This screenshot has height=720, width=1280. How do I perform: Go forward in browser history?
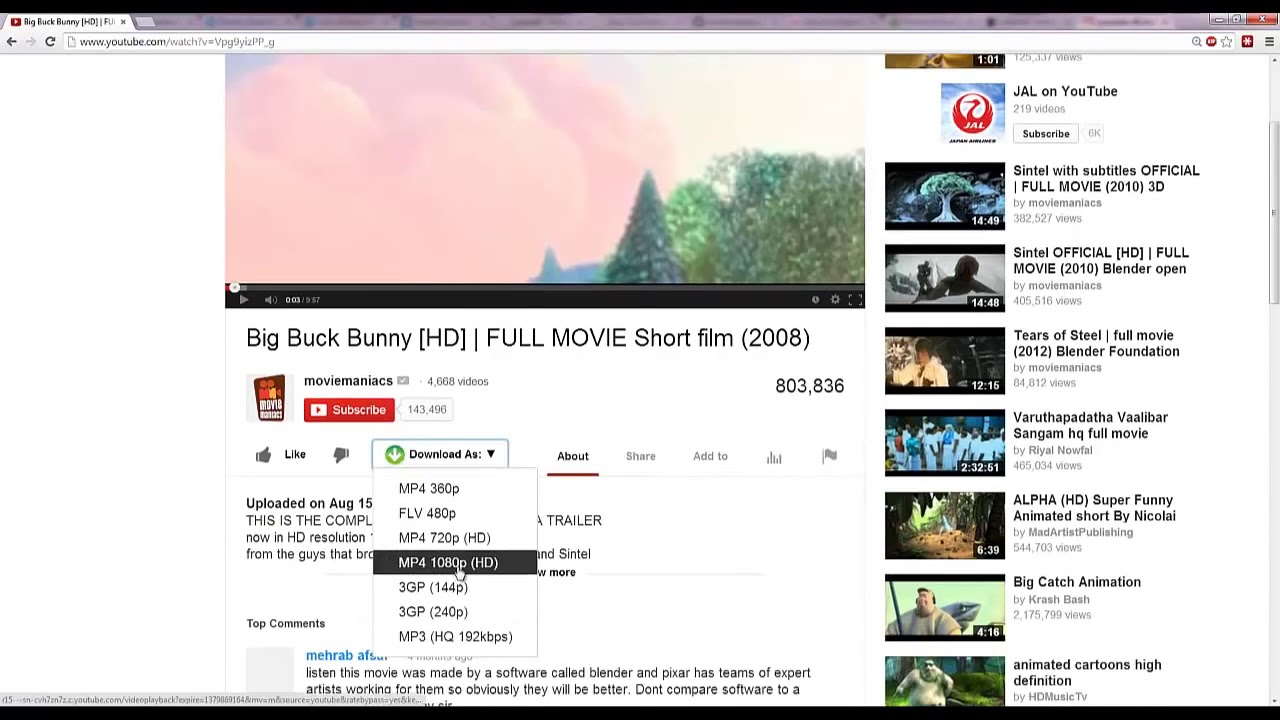click(x=30, y=41)
